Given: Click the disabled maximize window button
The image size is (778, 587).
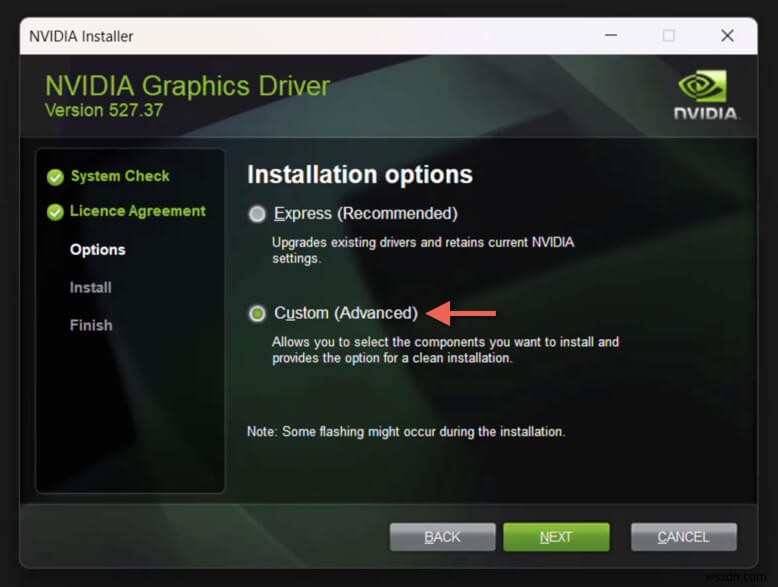Looking at the screenshot, I should pyautogui.click(x=668, y=35).
